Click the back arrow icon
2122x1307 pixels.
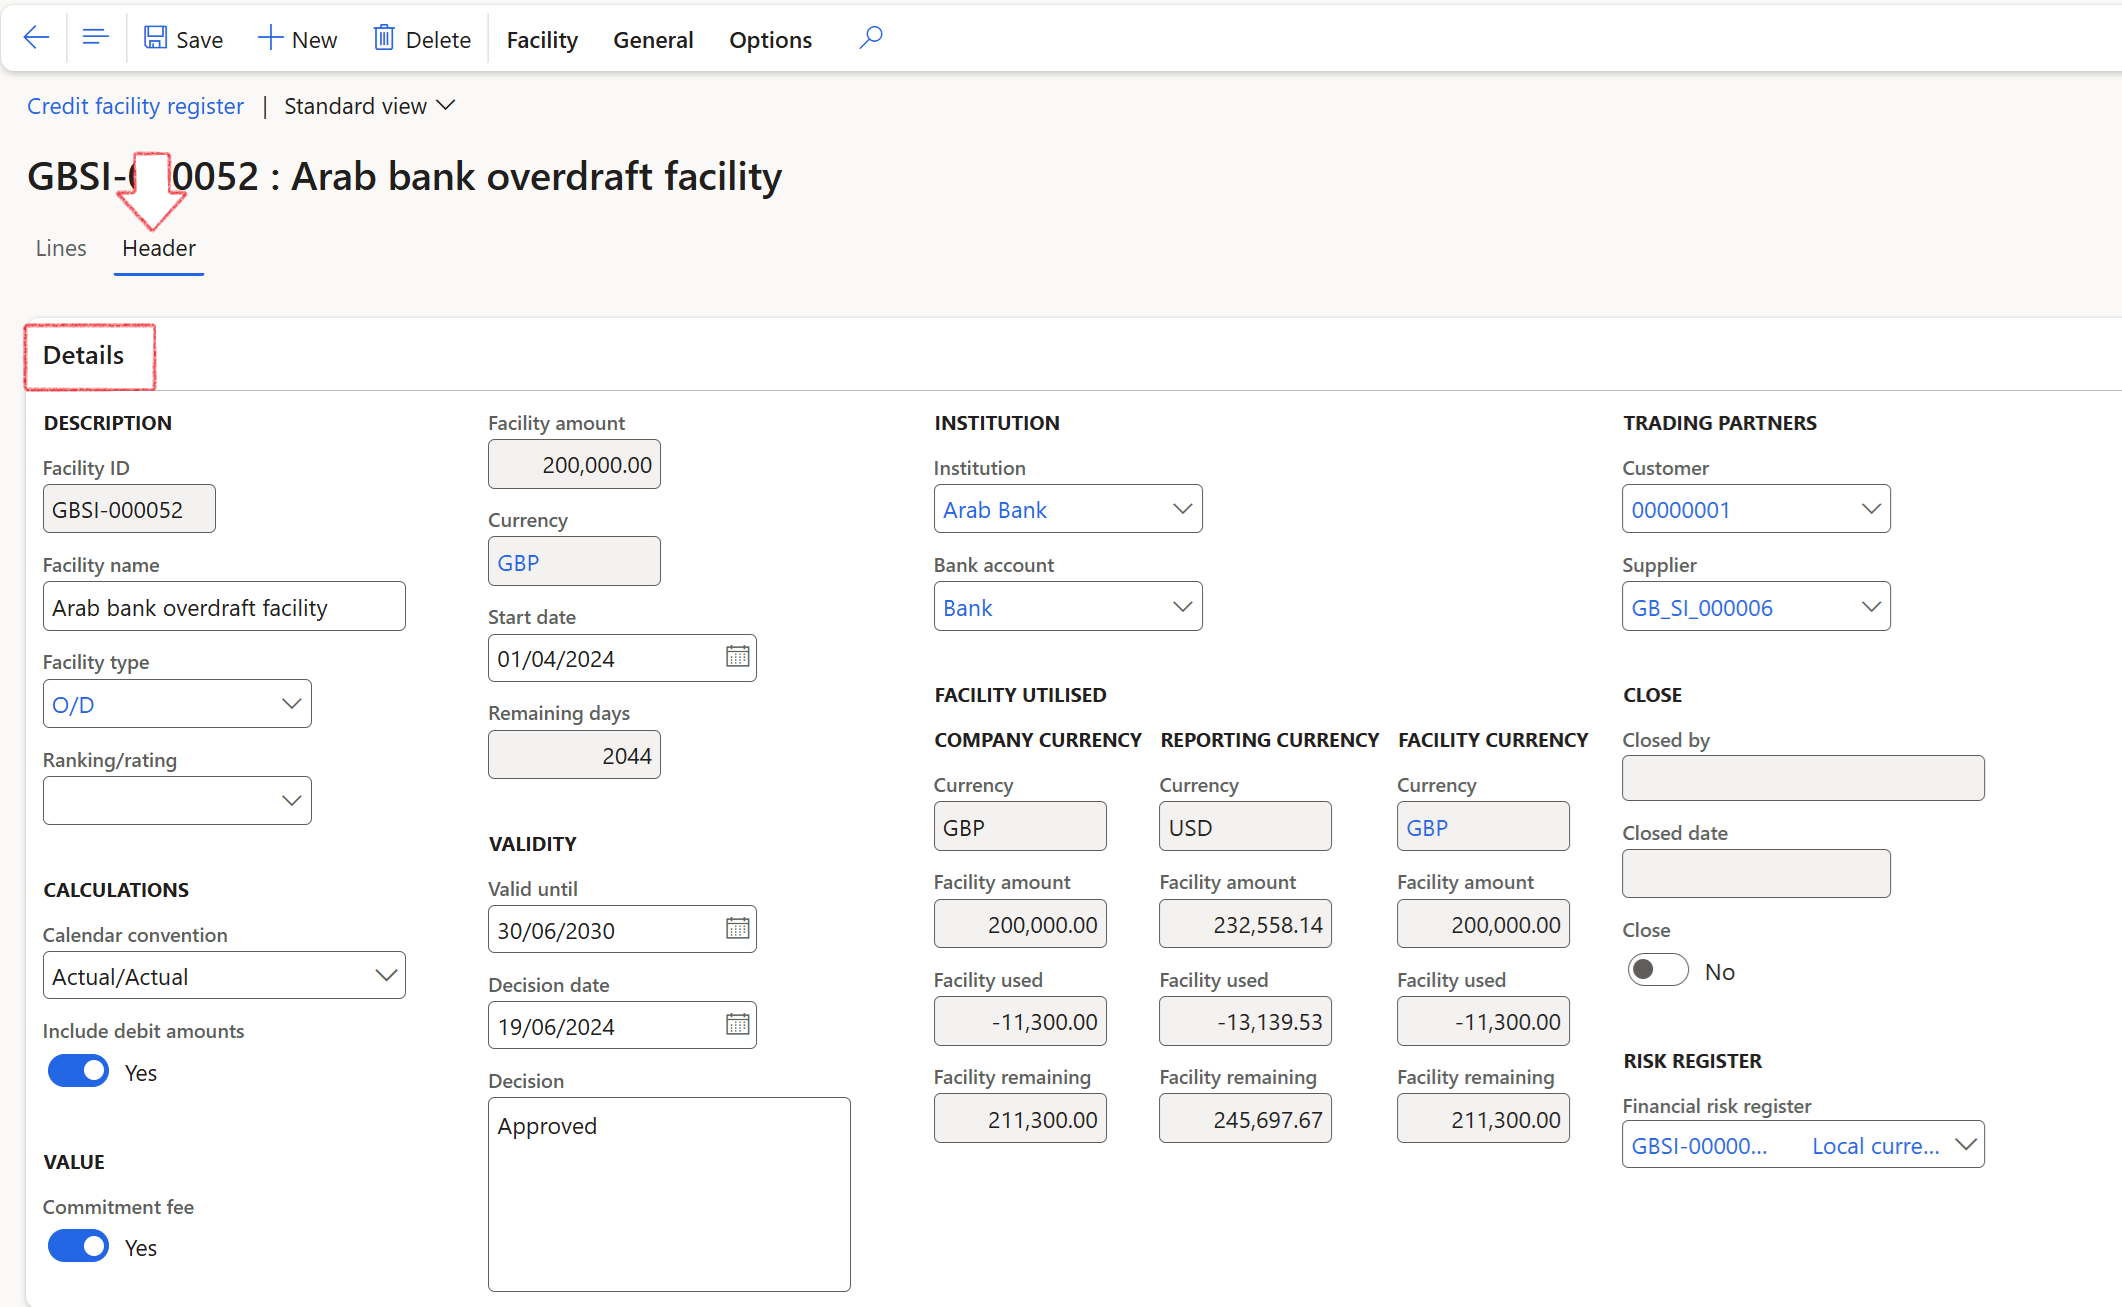pyautogui.click(x=36, y=38)
